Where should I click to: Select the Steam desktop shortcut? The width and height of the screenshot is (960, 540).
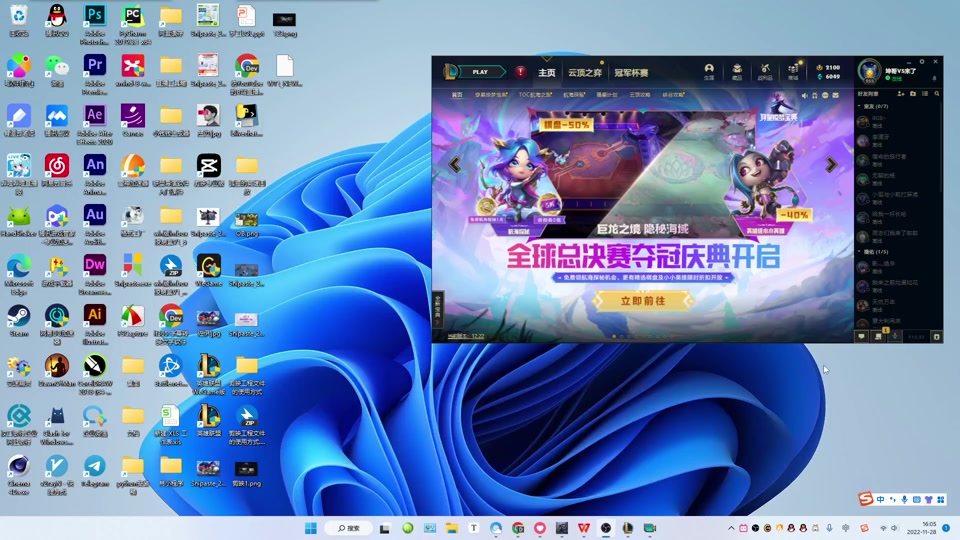point(19,321)
